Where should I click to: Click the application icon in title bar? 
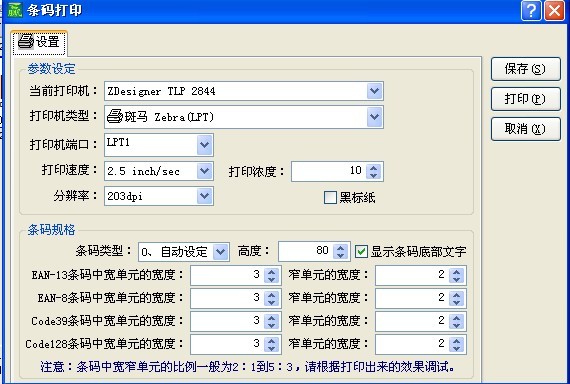15,9
